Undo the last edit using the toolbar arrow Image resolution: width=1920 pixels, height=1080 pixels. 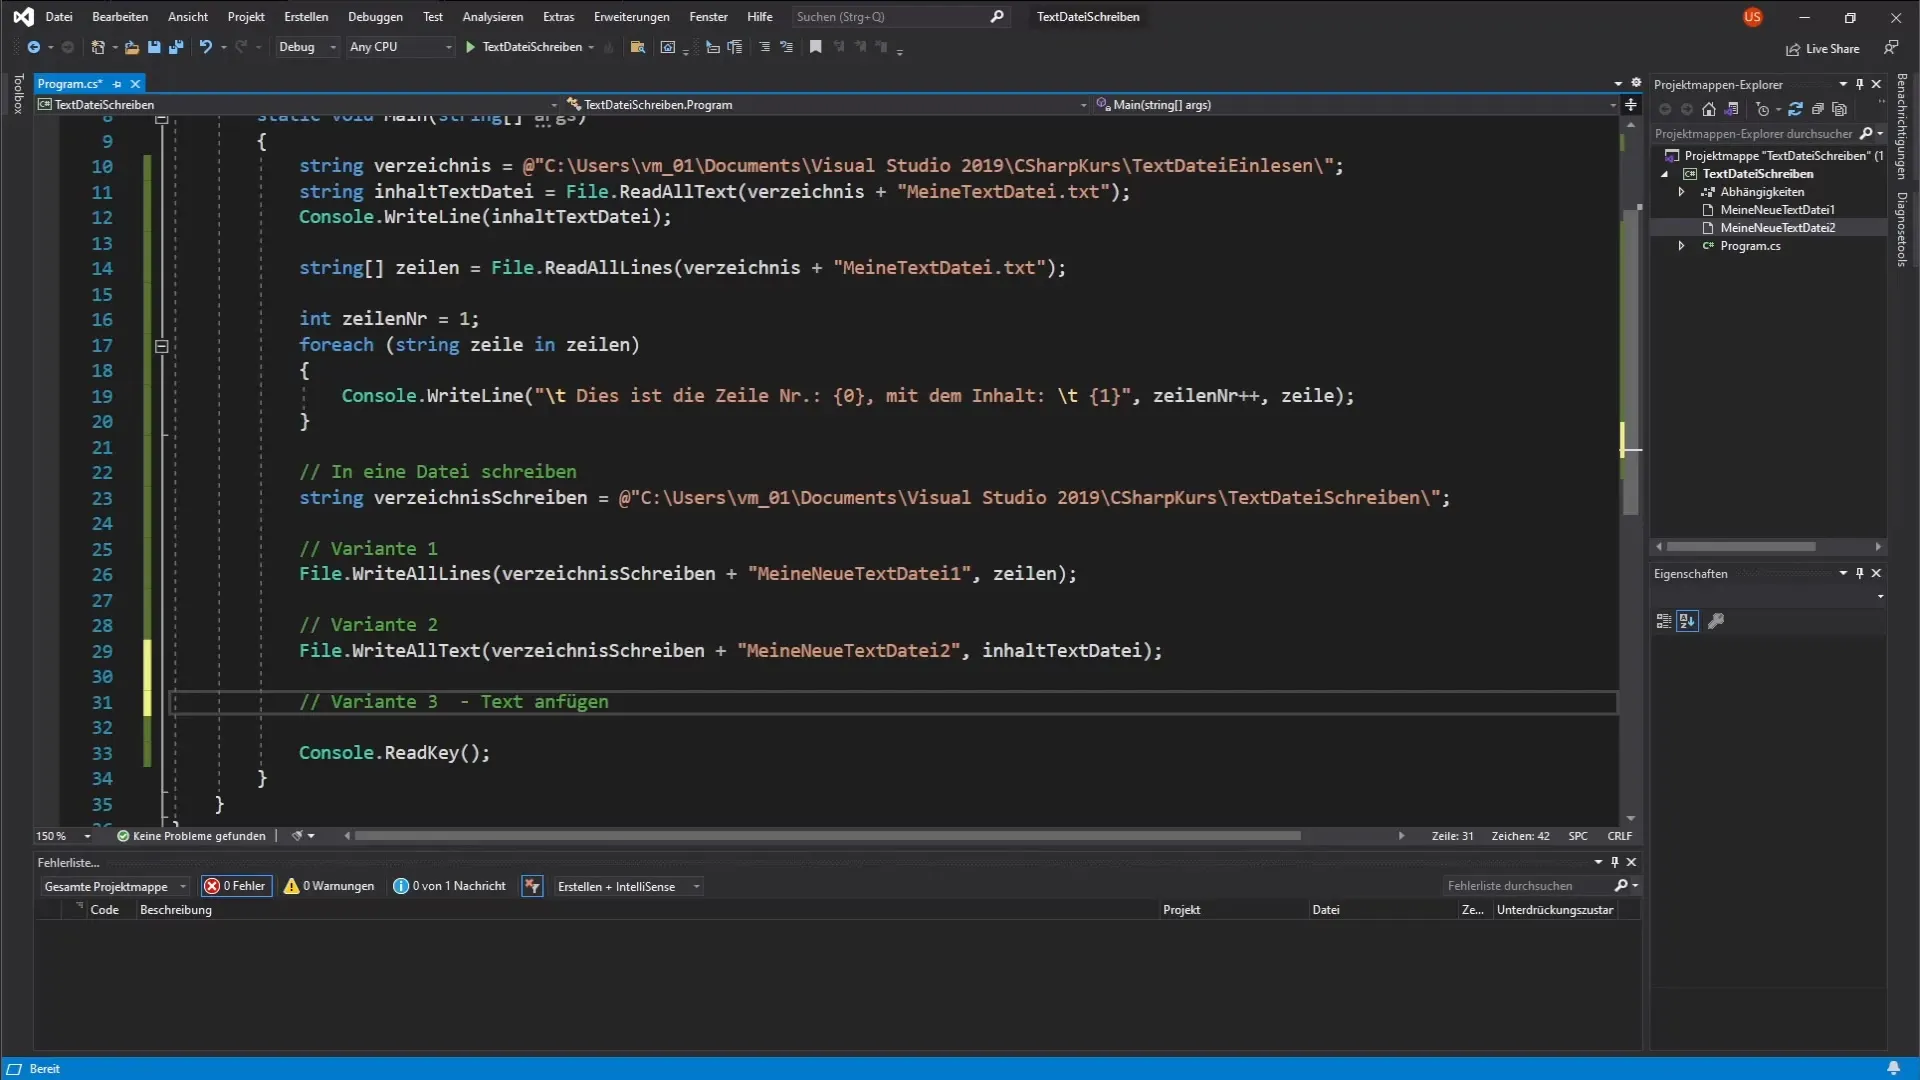pyautogui.click(x=206, y=47)
